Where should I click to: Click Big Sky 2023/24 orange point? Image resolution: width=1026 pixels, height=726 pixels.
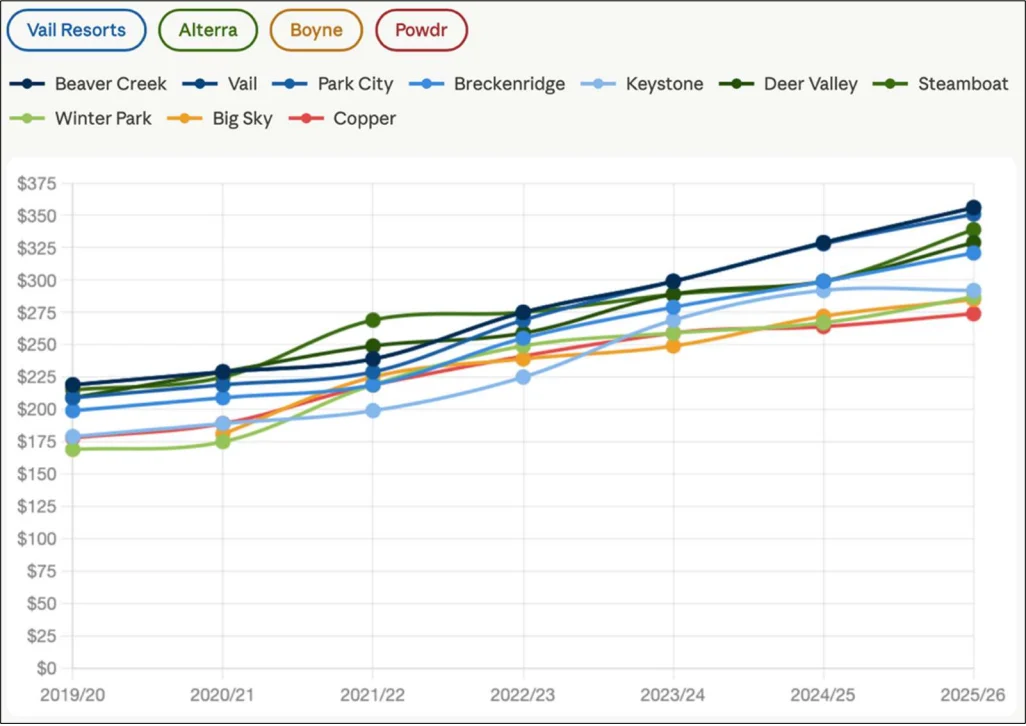pos(673,345)
